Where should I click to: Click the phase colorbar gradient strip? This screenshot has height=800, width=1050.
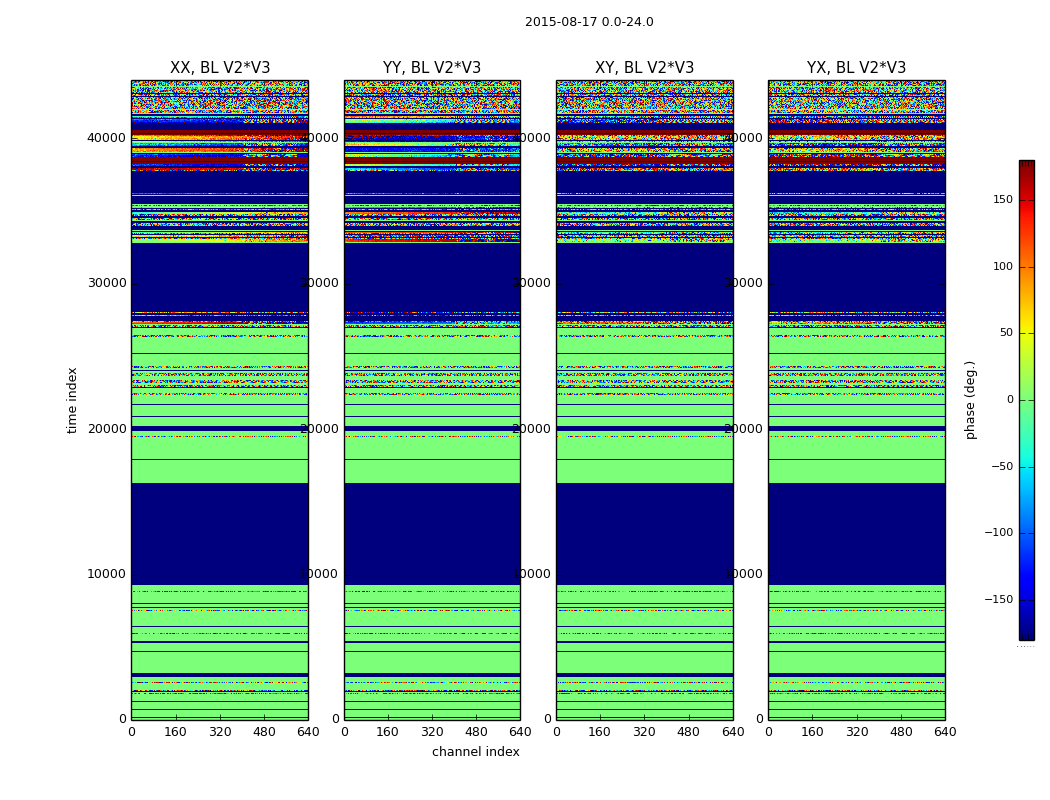coord(1026,400)
